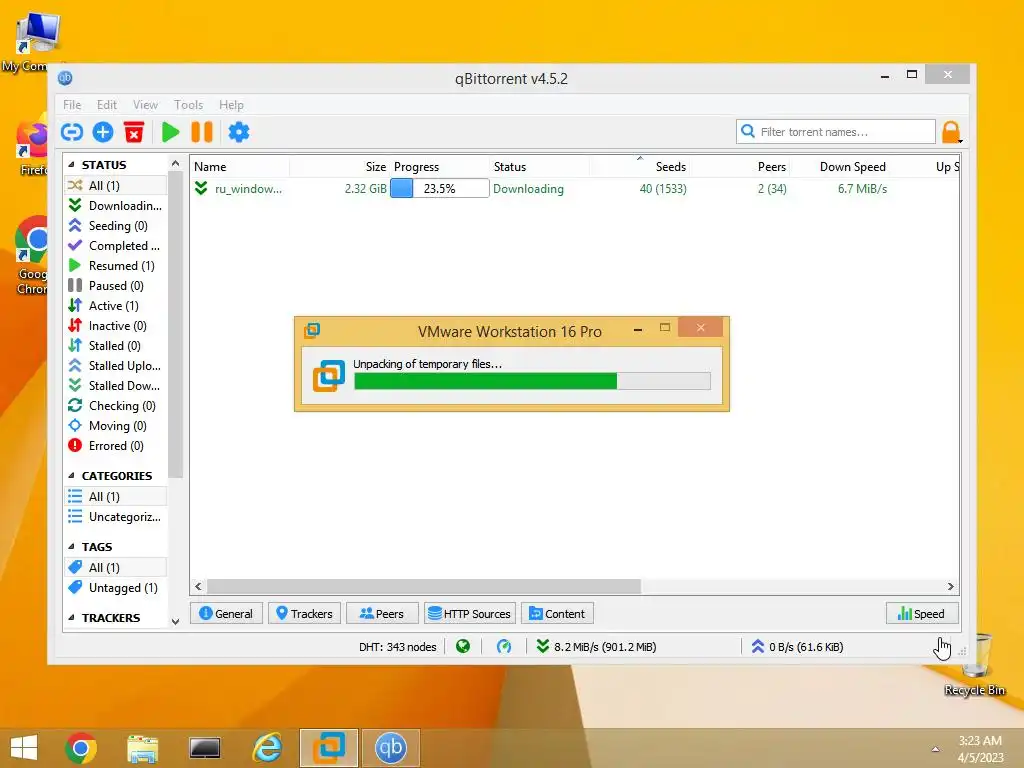This screenshot has height=768, width=1024.
Task: Switch to the Trackers tab
Action: (x=304, y=613)
